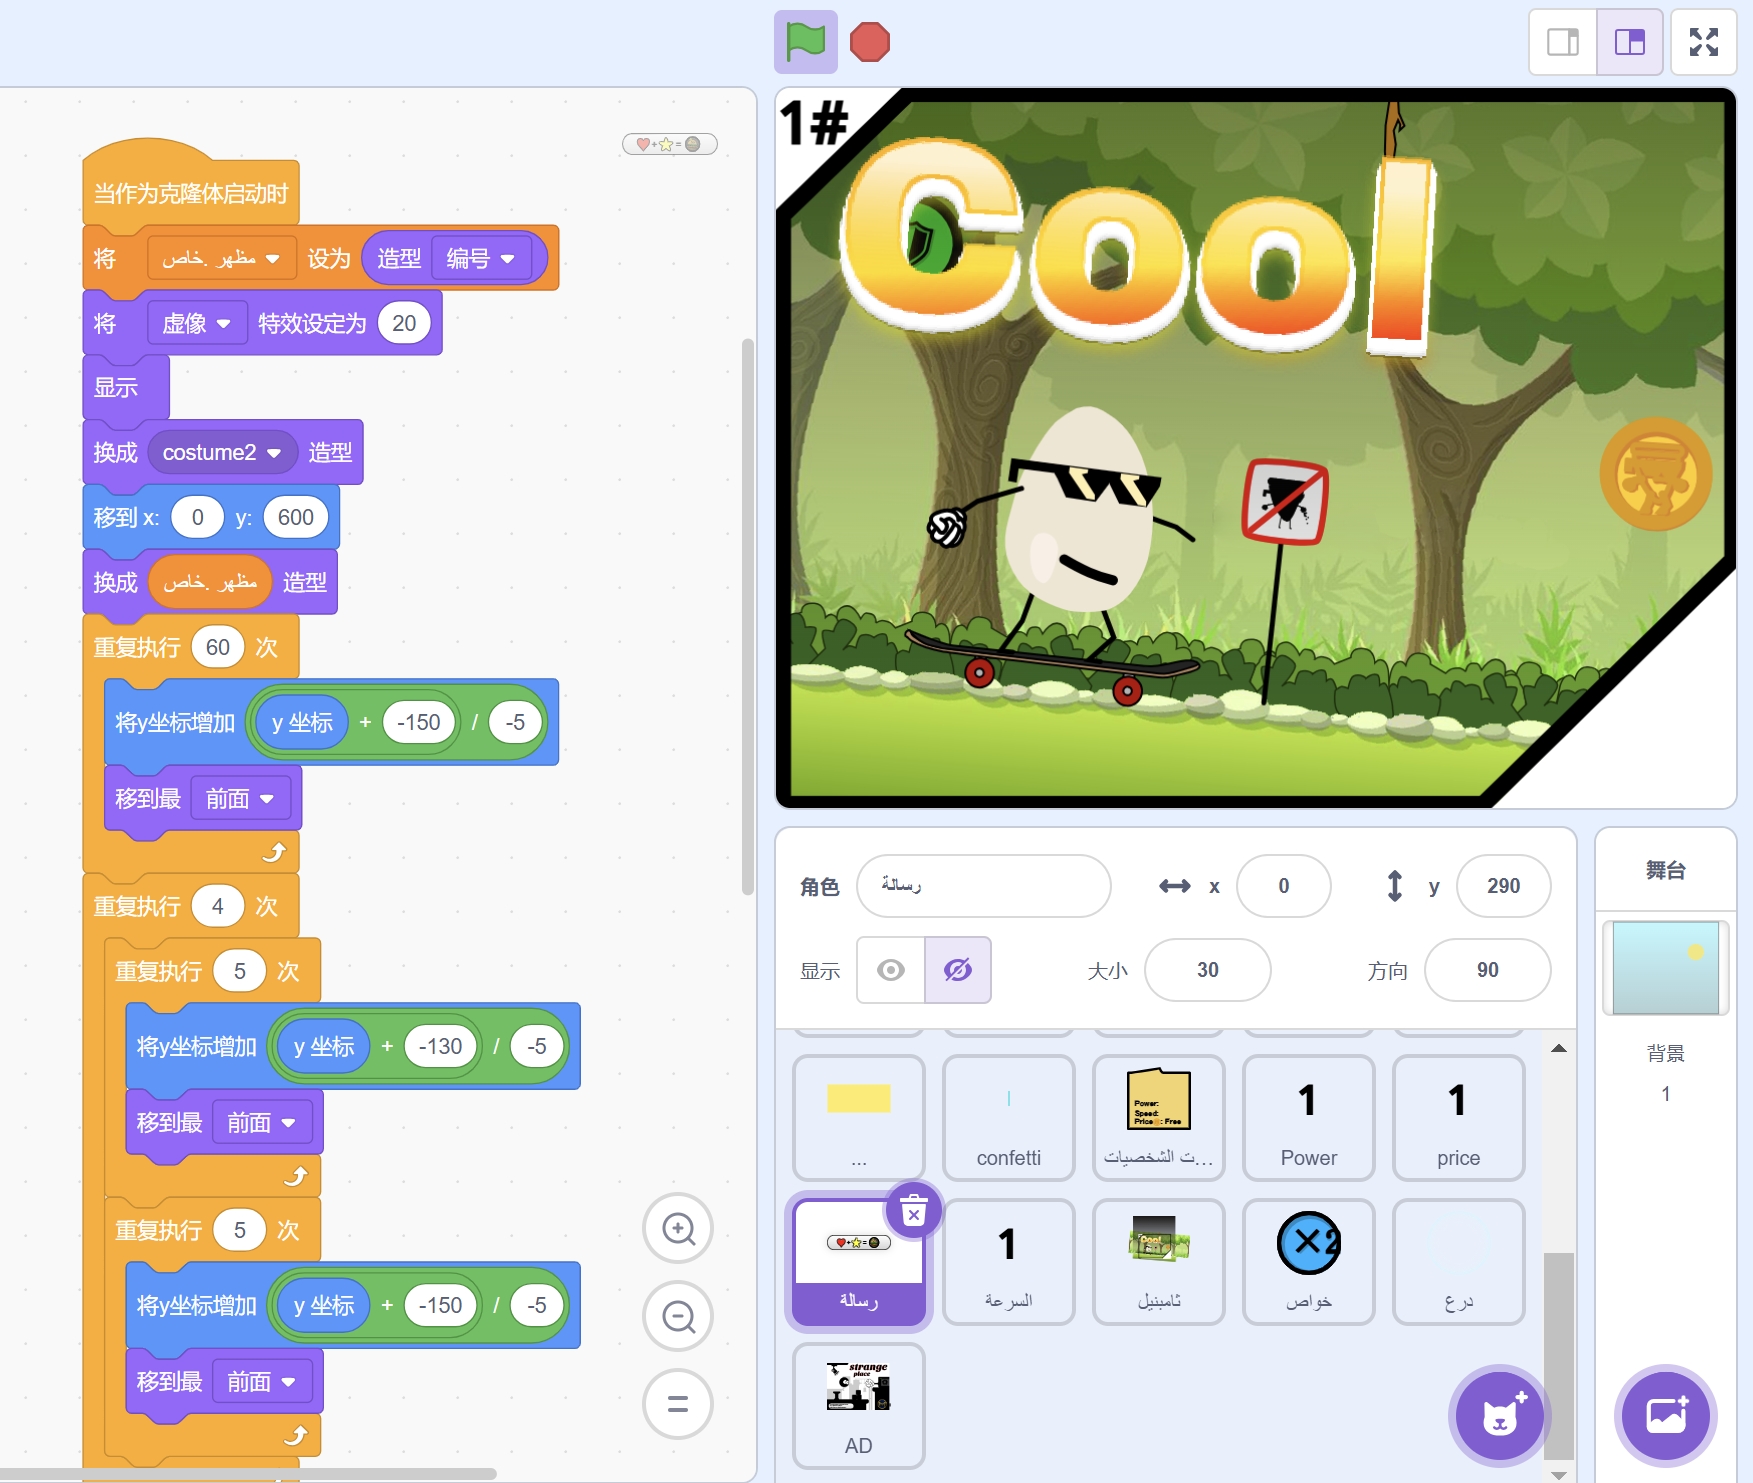
Task: Switch to large stage layout
Action: [1630, 42]
